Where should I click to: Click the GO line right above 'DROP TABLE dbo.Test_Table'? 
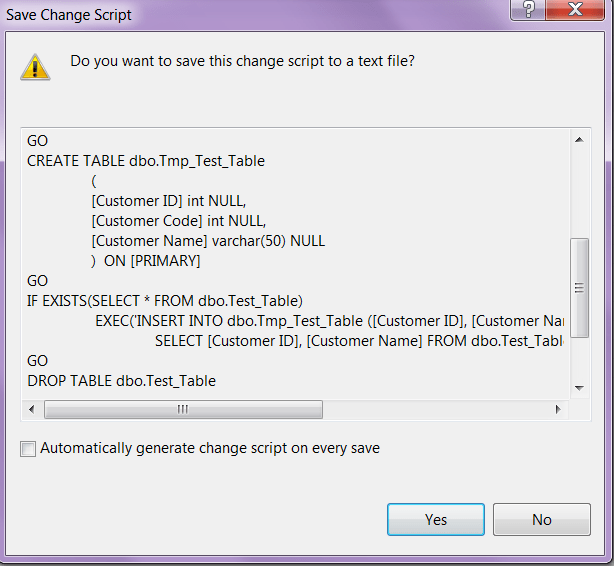(38, 361)
